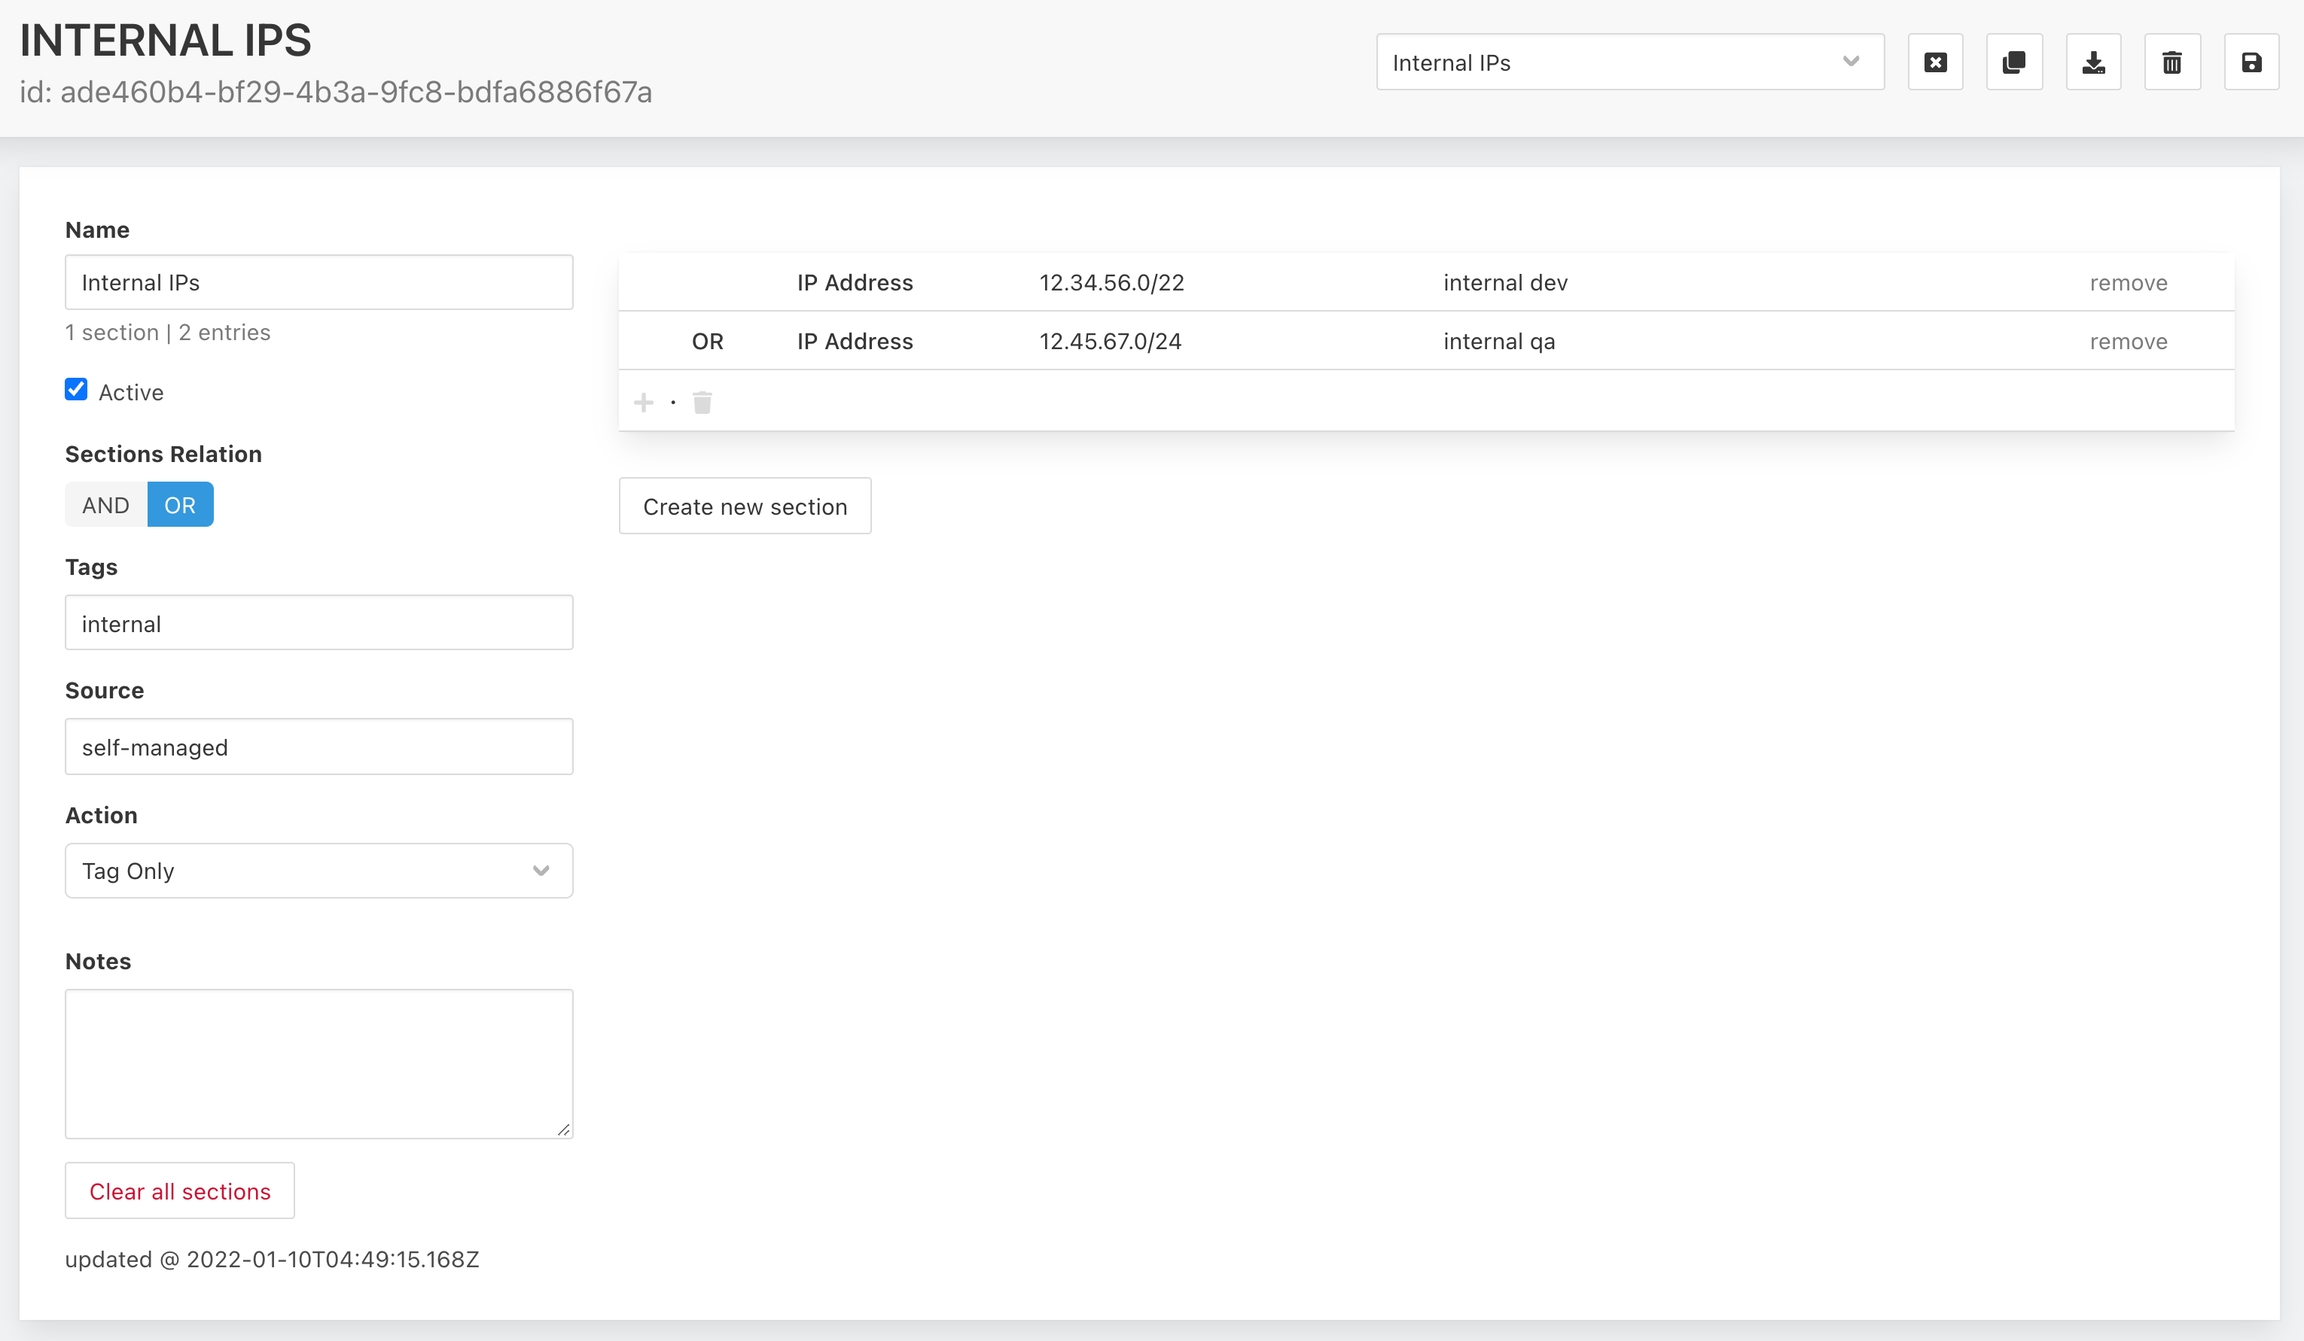Click the OR relation label in second entry

pos(707,342)
